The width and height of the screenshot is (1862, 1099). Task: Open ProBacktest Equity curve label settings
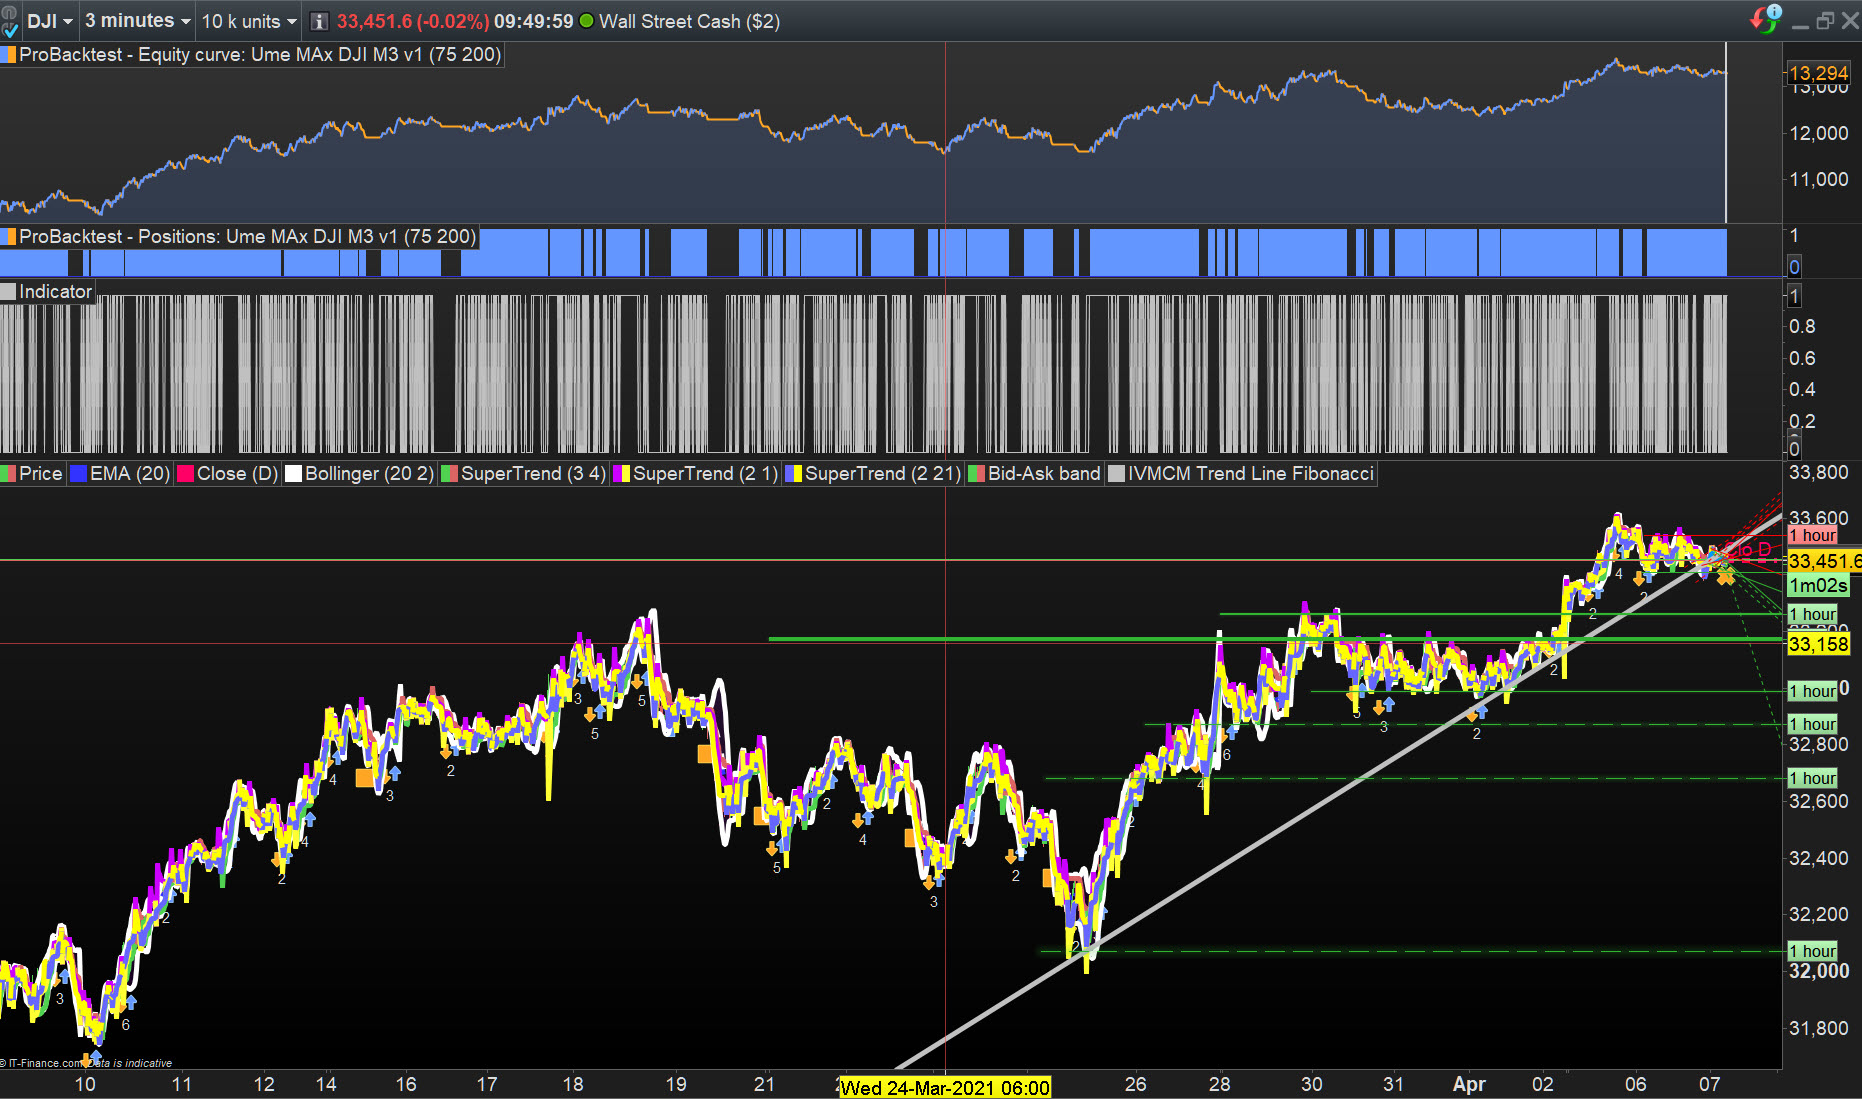(x=260, y=55)
